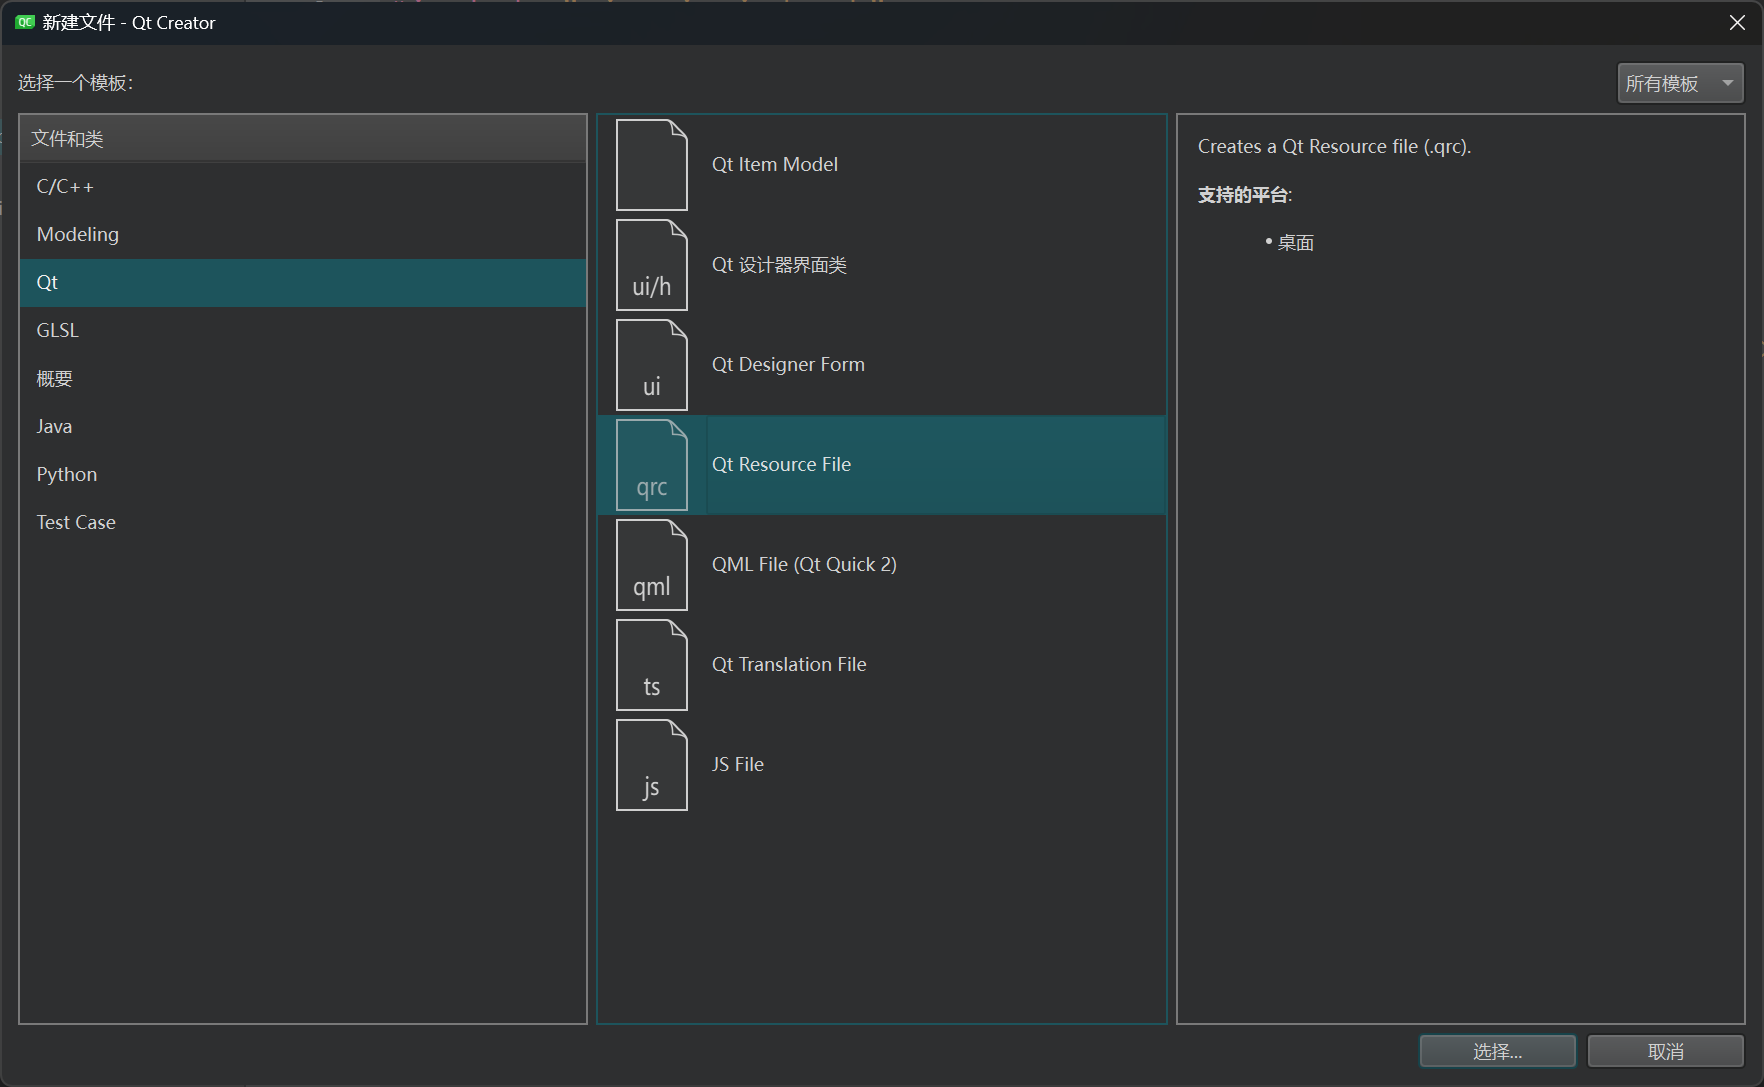Click the ui/h file icon

pyautogui.click(x=652, y=265)
